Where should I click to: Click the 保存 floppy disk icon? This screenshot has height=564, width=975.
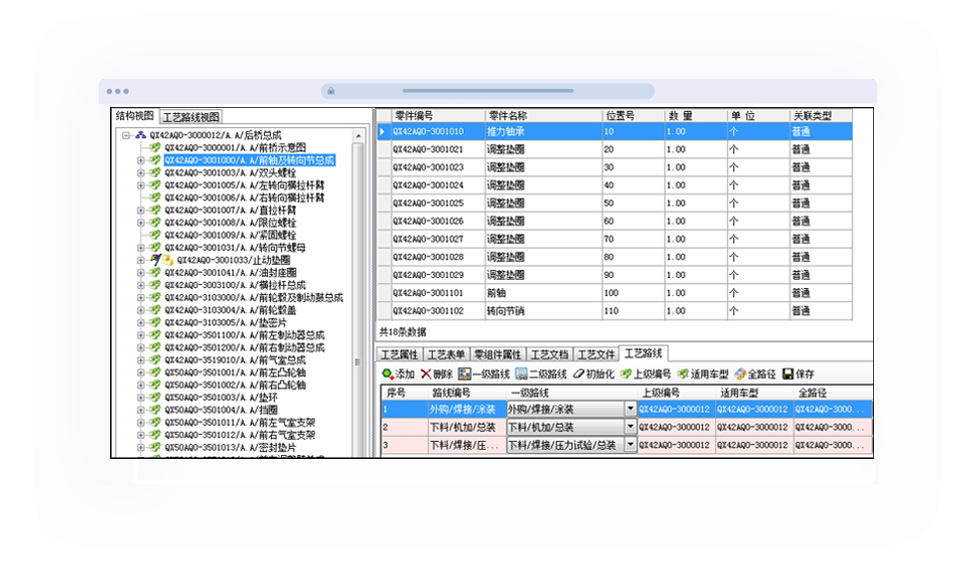787,374
